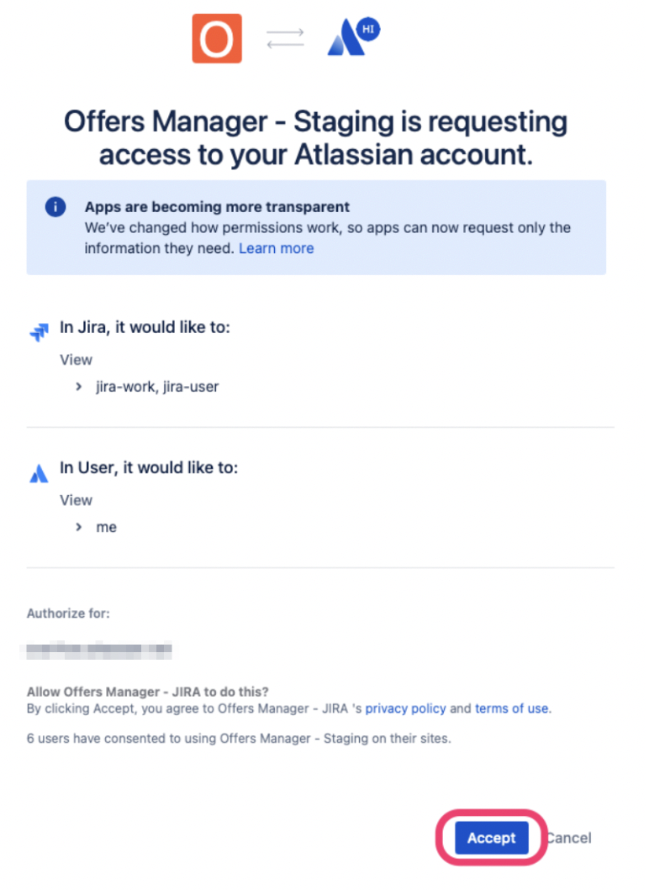Screen dimensions: 646x890
Task: Click the Jira product icon
Action: (x=39, y=332)
